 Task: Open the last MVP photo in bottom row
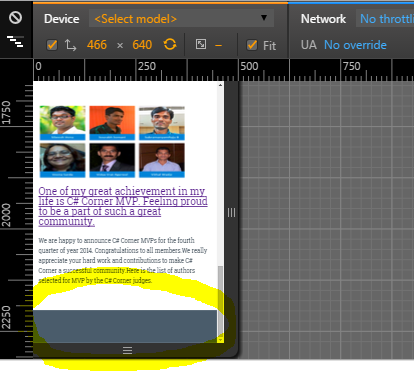pos(162,160)
